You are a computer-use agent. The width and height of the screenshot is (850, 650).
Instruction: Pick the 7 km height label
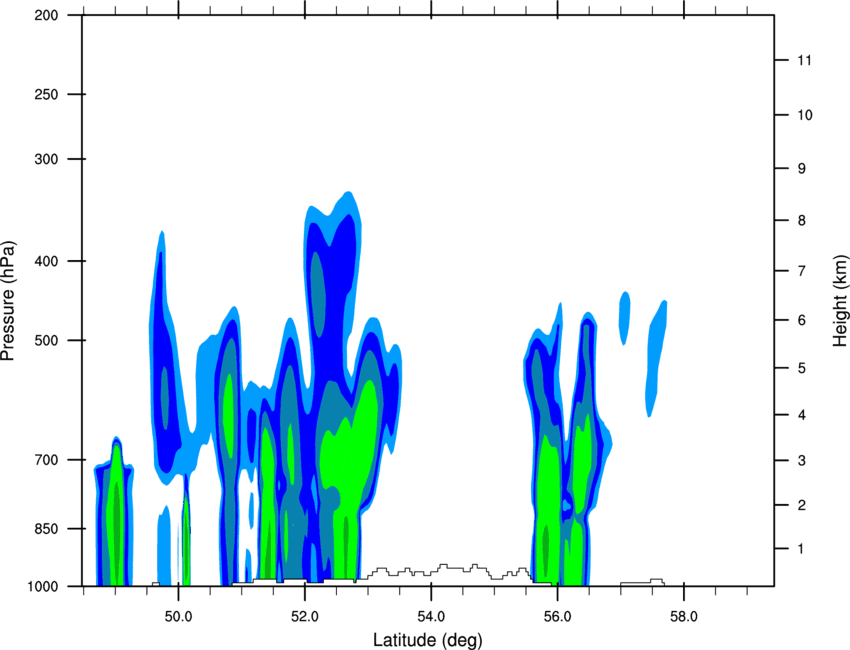pyautogui.click(x=802, y=271)
